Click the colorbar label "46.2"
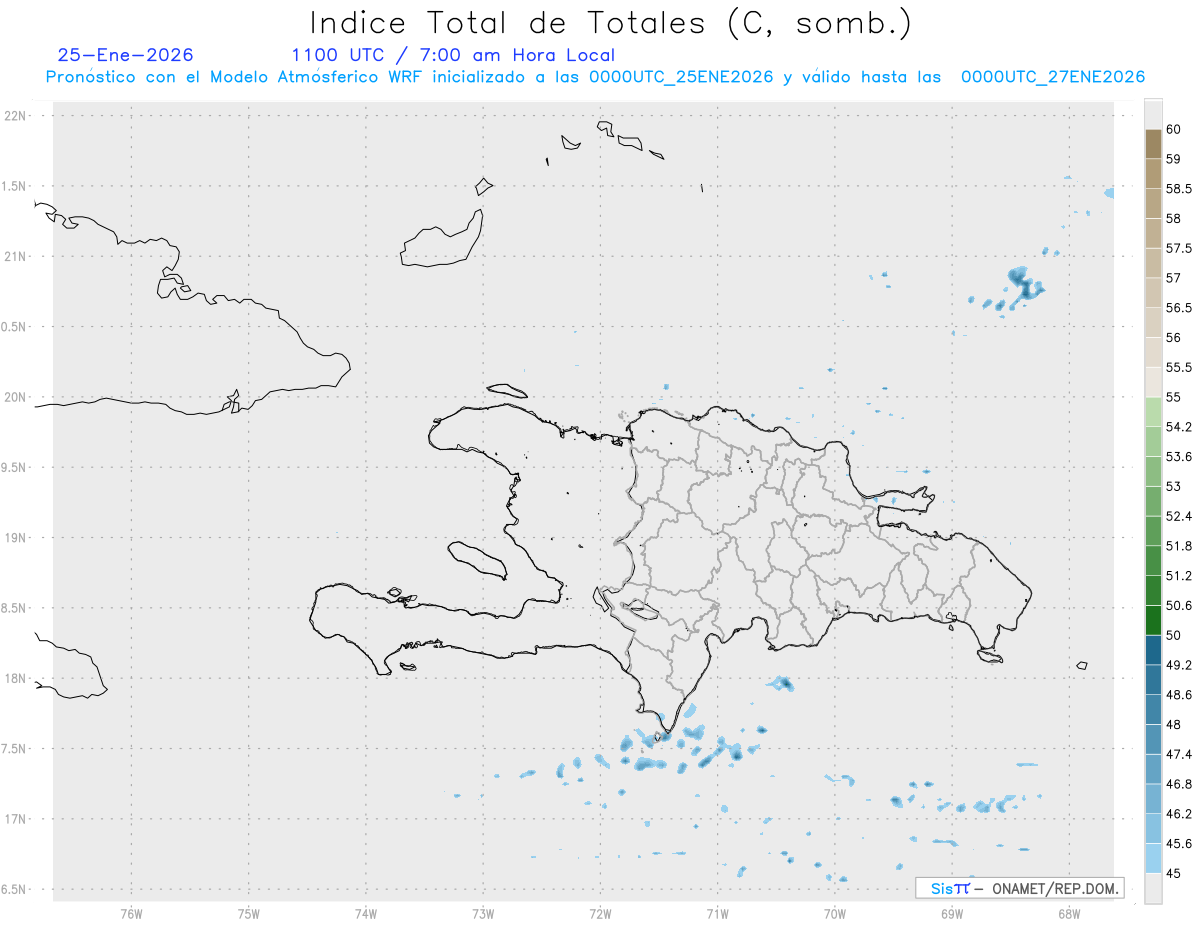1200x927 pixels. (x=1179, y=814)
